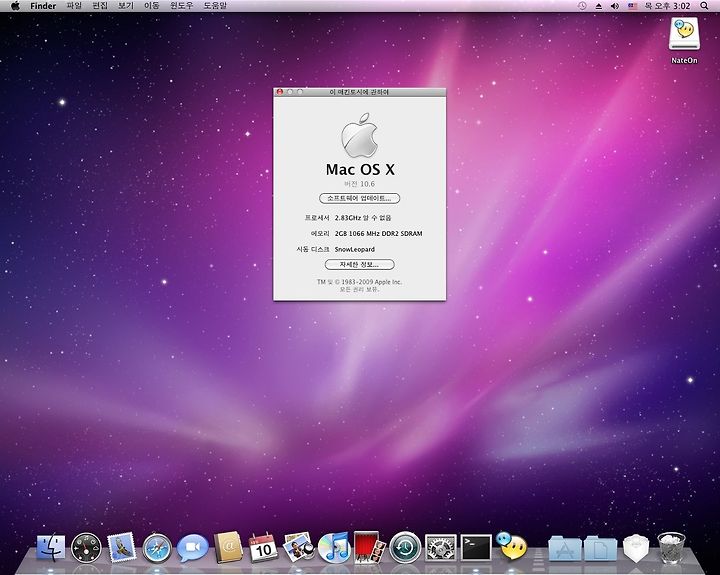Viewport: 720px width, 575px height.
Task: Click the 소프트웨어 업데이트... button
Action: click(360, 198)
